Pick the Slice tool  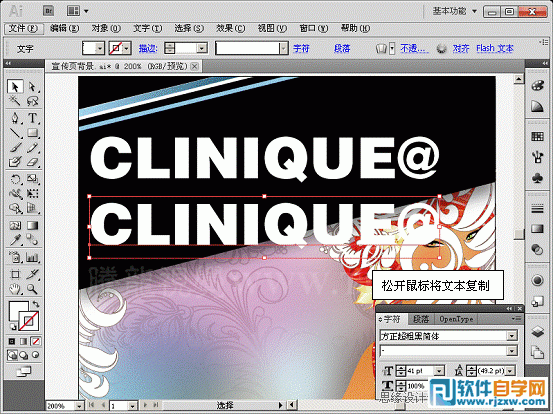(32, 274)
